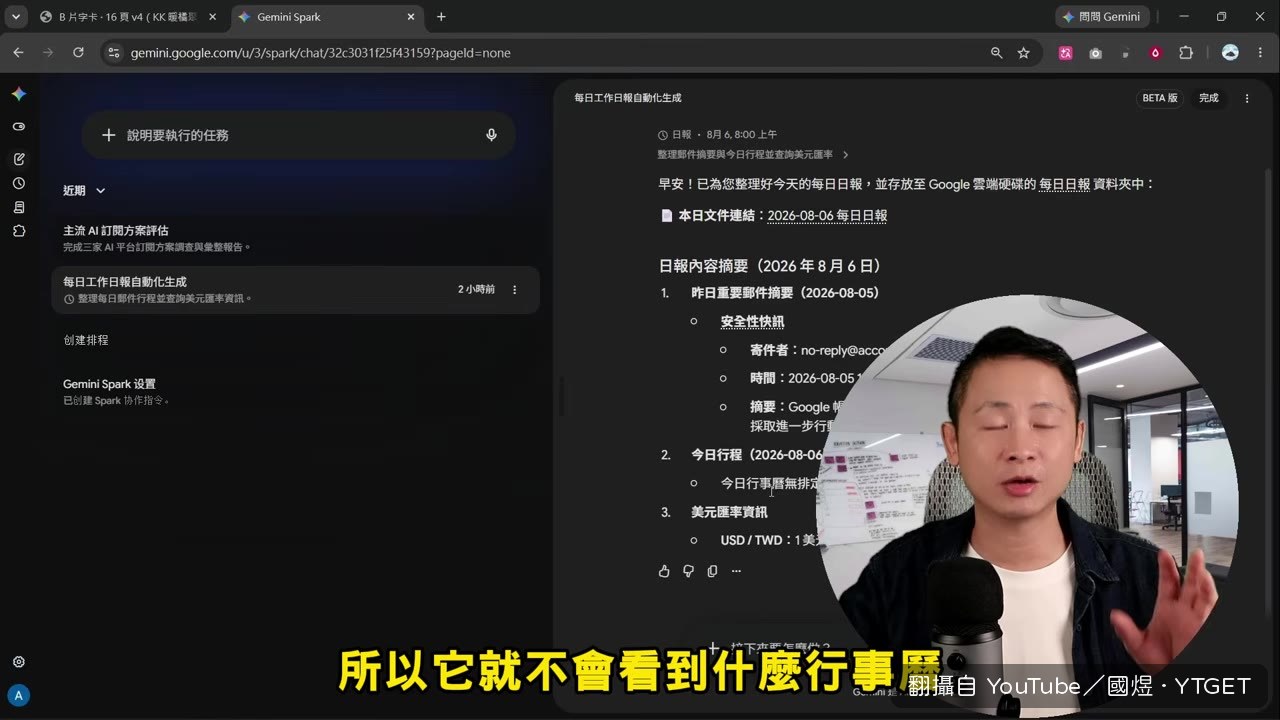Click the '完成' button in panel header
The width and height of the screenshot is (1280, 720).
(1209, 98)
